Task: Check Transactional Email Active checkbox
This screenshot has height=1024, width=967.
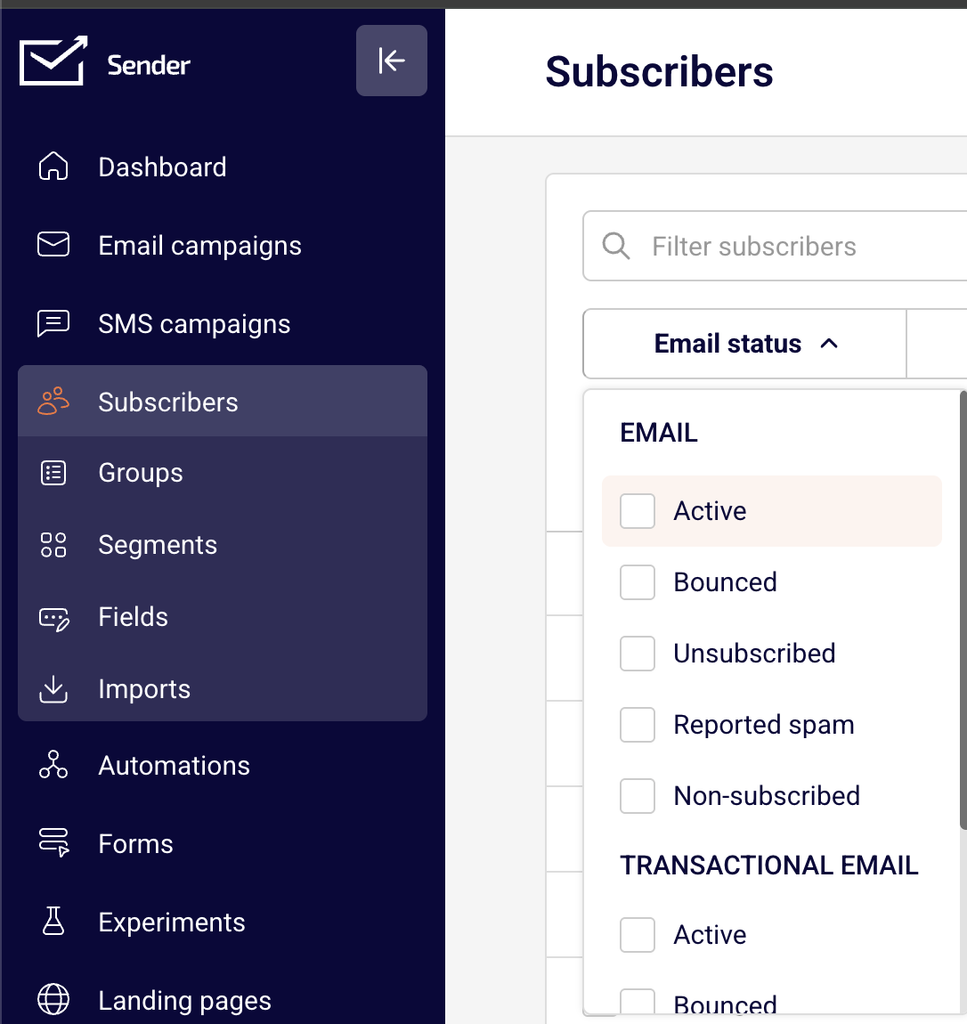Action: click(637, 935)
